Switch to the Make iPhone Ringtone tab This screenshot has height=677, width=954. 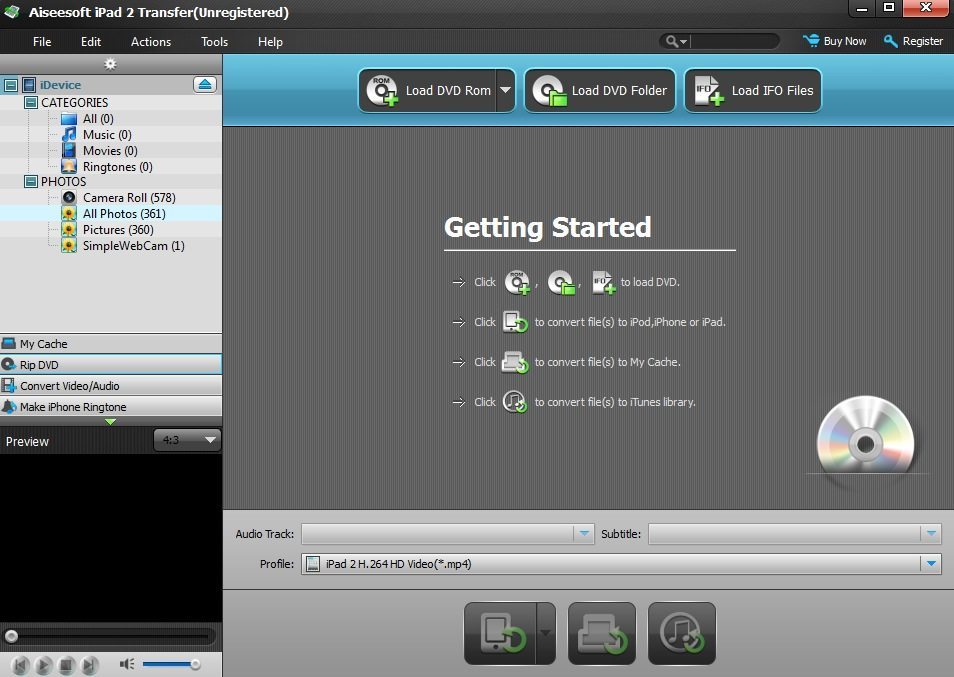point(111,406)
